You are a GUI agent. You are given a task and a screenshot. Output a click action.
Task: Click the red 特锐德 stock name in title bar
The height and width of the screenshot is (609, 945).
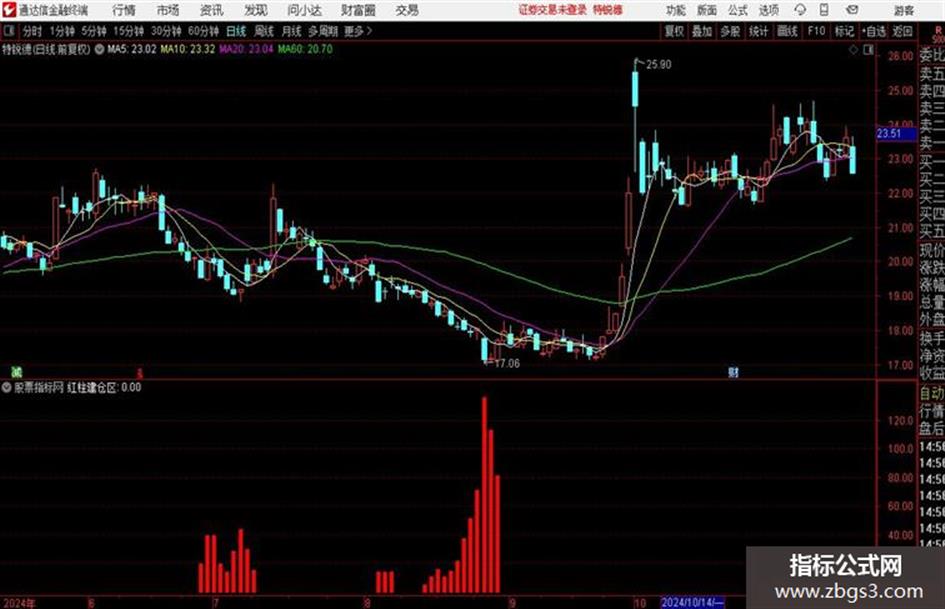tap(608, 10)
